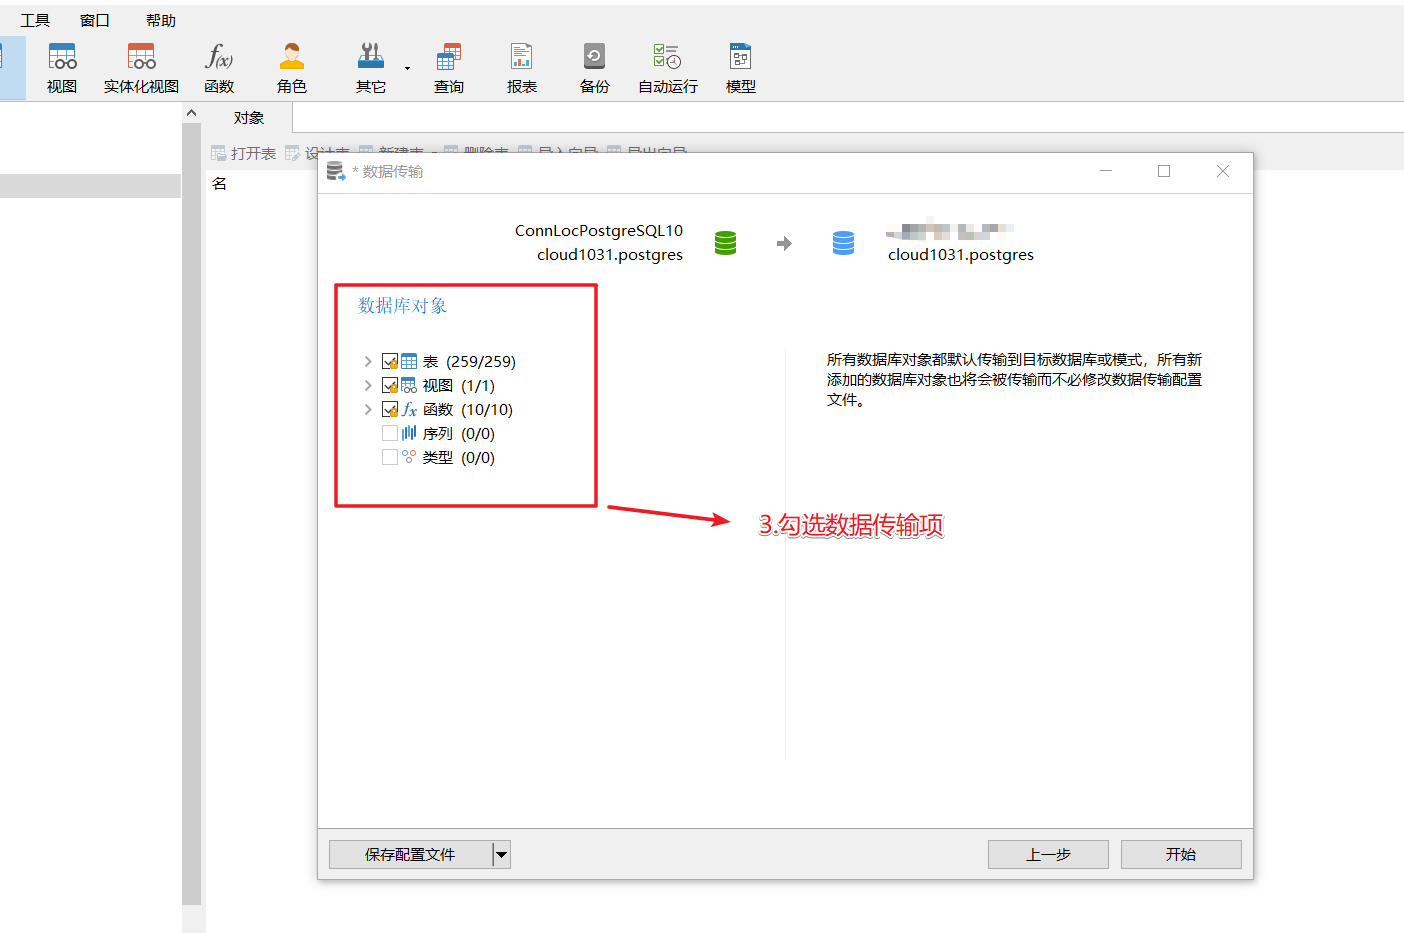
Task: Click the sidebar scroll-up arrow
Action: click(x=191, y=113)
